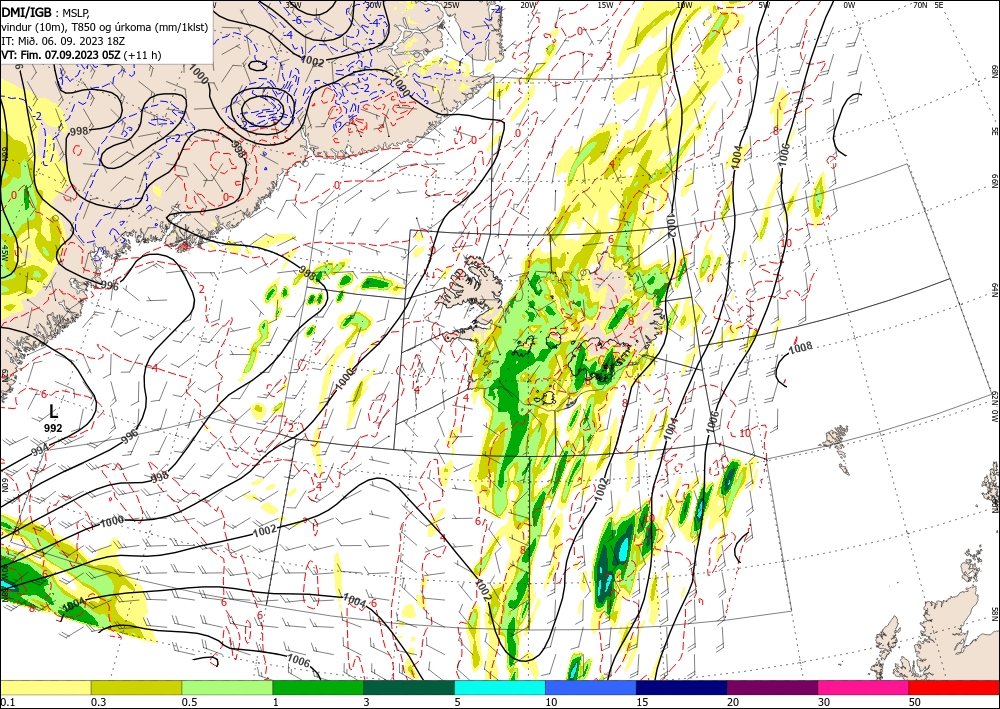Click the 'L' low pressure marker
The width and height of the screenshot is (1000, 709).
click(x=54, y=412)
